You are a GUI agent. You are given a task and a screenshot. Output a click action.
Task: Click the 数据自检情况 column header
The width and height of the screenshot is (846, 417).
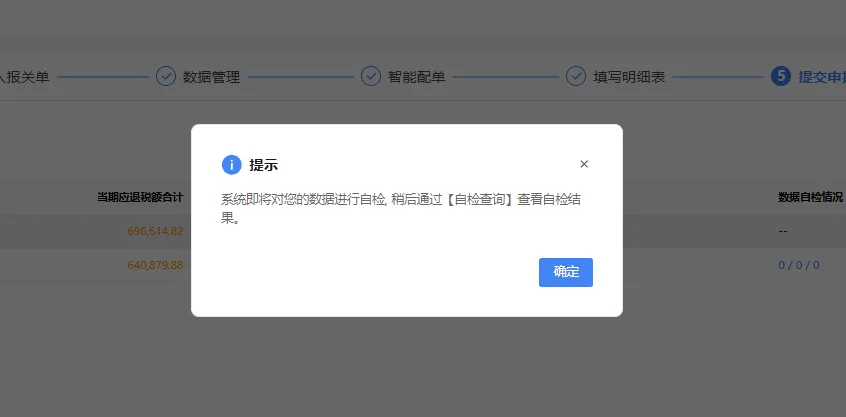coord(810,197)
